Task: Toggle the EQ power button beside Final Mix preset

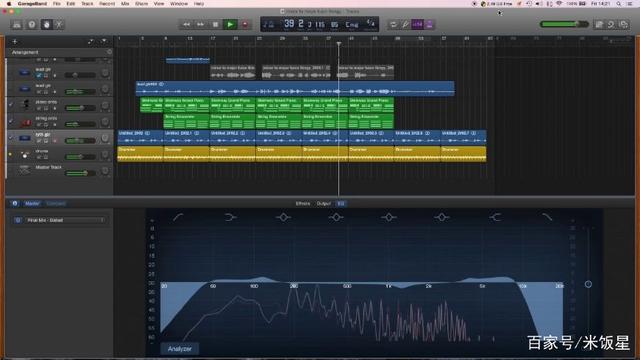Action: 18,220
